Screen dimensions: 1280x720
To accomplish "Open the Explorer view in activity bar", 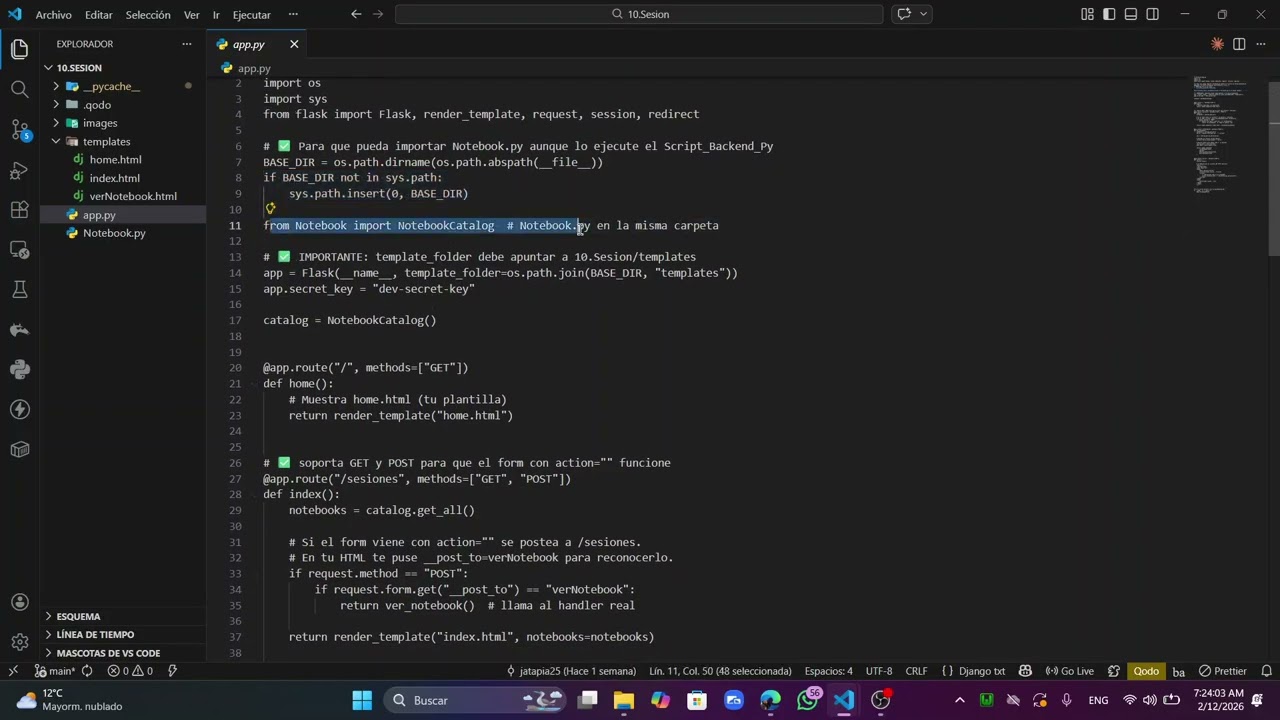I will 19,49.
